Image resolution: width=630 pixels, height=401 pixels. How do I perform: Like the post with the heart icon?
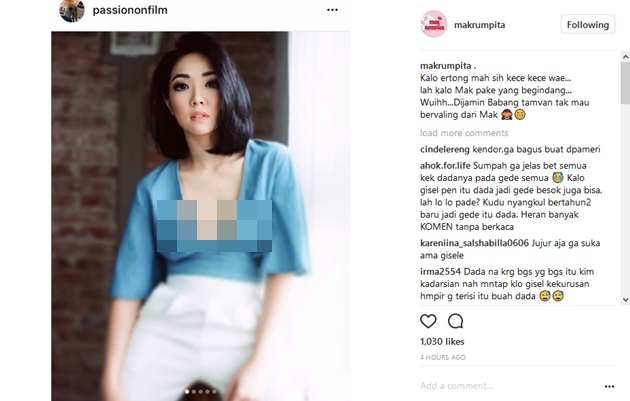pyautogui.click(x=428, y=321)
